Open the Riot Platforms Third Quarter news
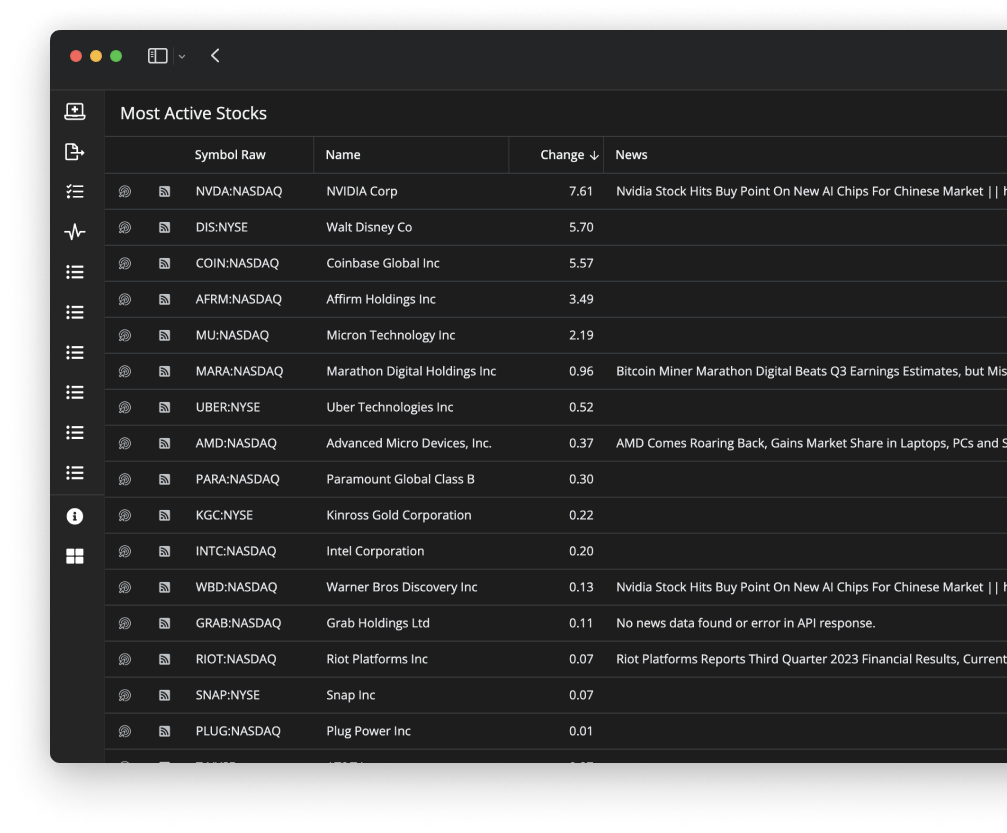The height and width of the screenshot is (833, 1007). coord(811,659)
